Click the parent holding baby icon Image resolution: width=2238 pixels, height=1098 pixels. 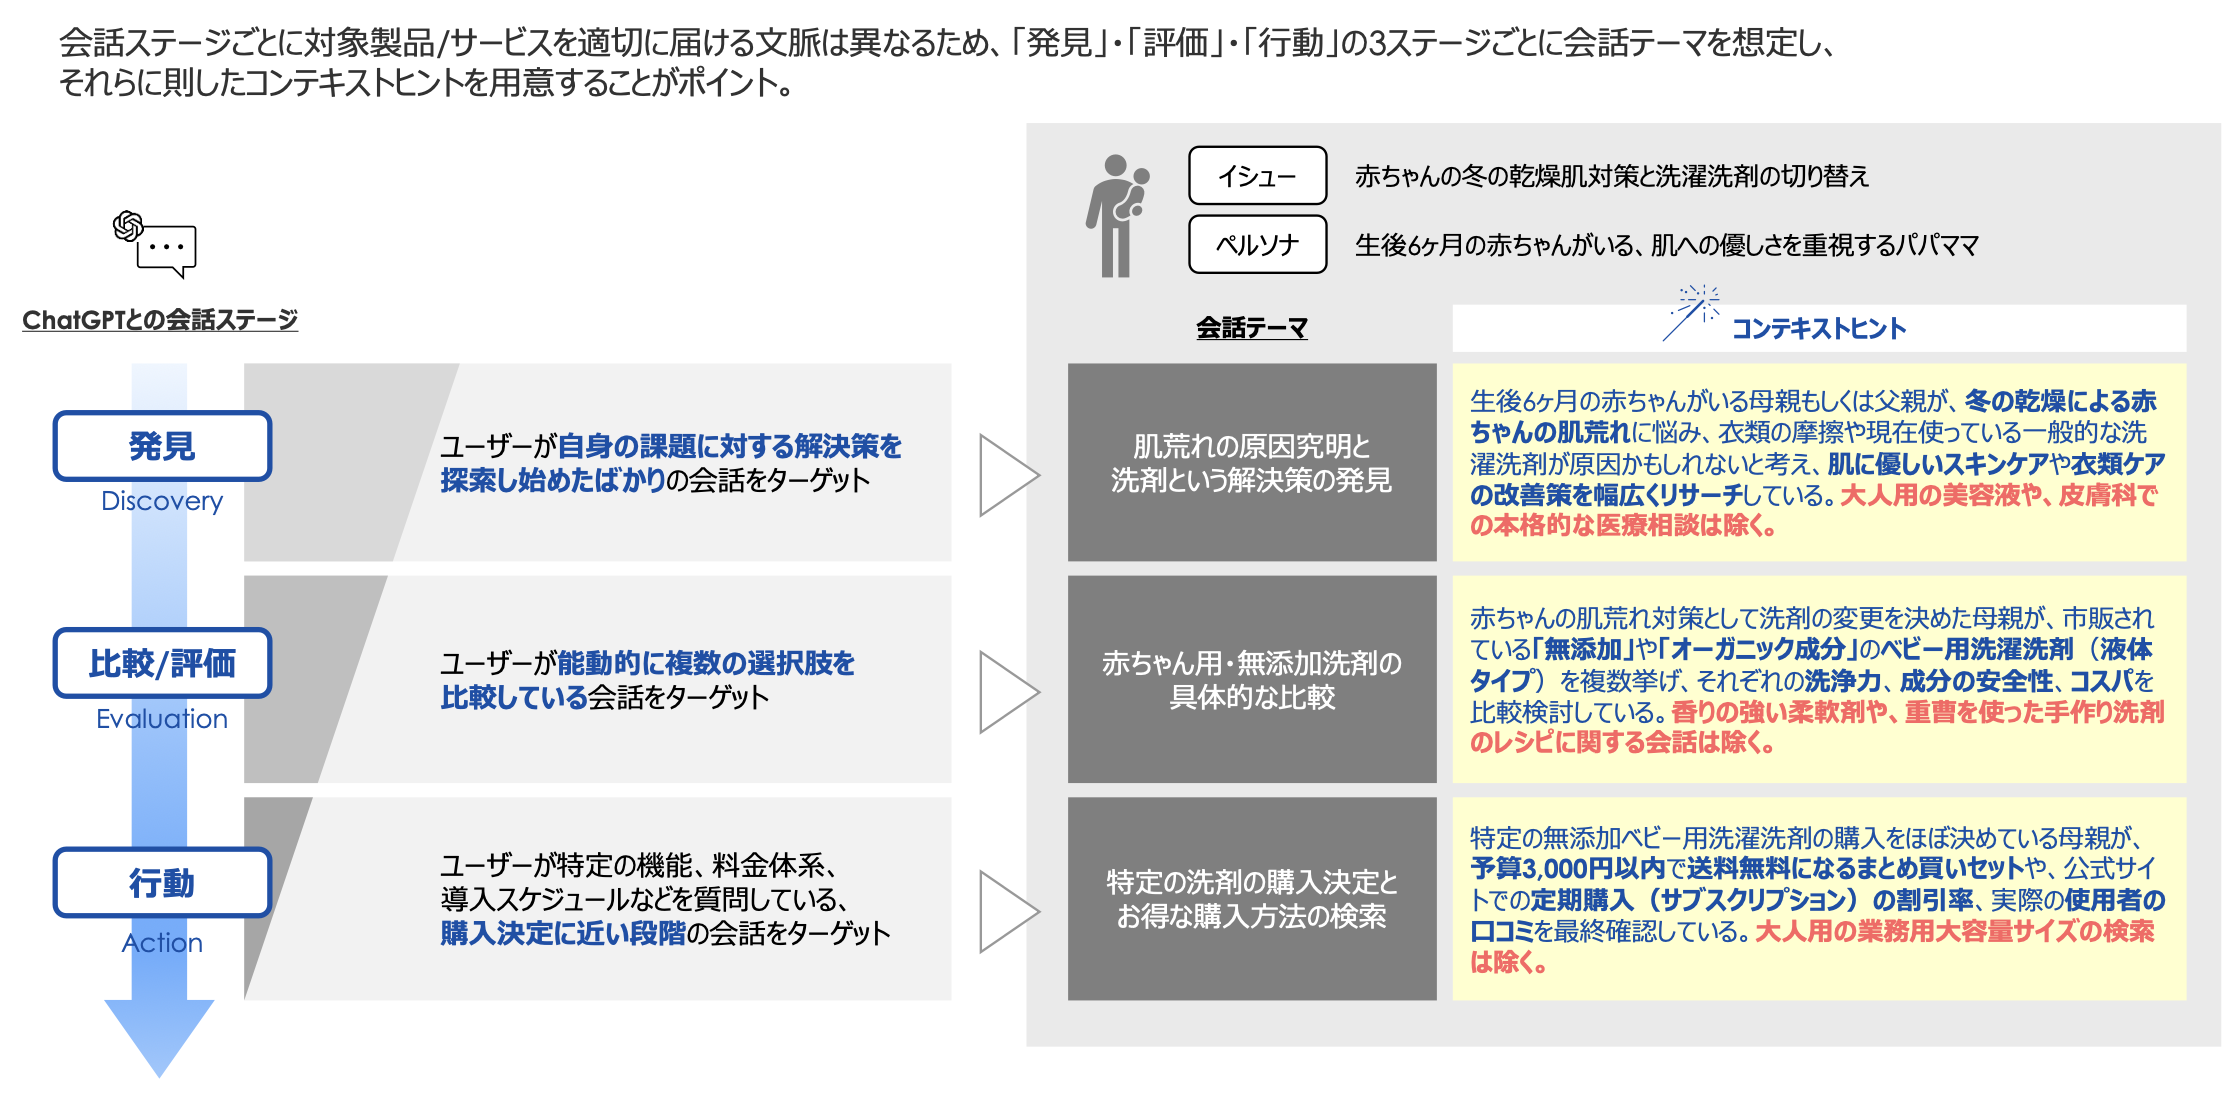point(1118,215)
